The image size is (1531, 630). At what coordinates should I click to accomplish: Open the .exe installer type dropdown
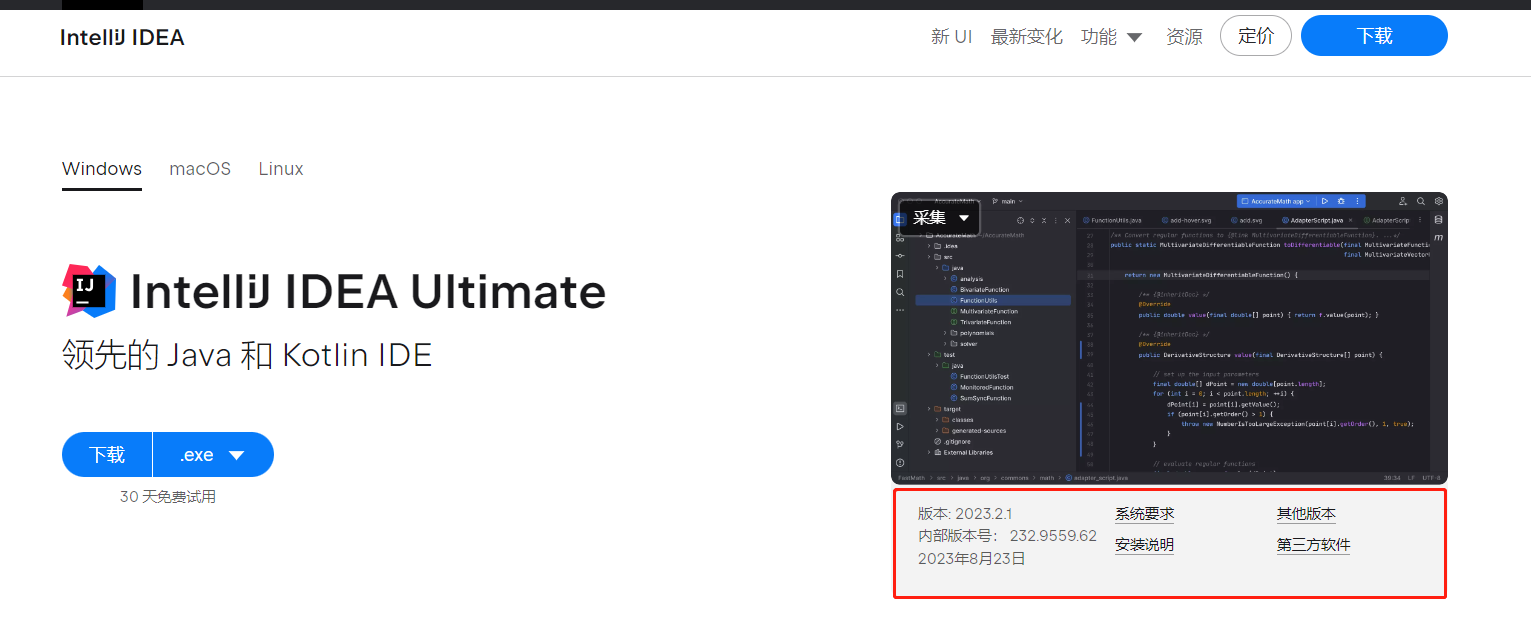point(213,455)
